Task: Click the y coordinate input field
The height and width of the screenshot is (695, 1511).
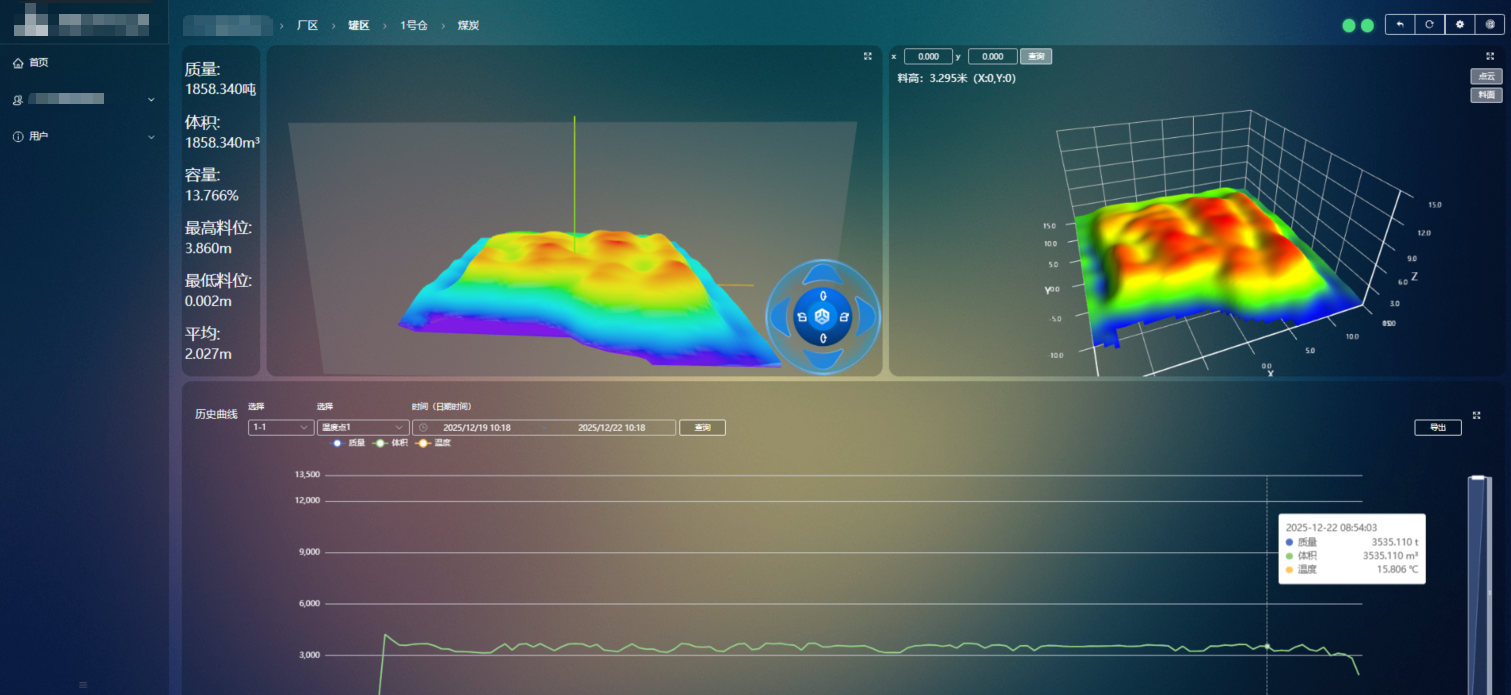Action: 993,57
